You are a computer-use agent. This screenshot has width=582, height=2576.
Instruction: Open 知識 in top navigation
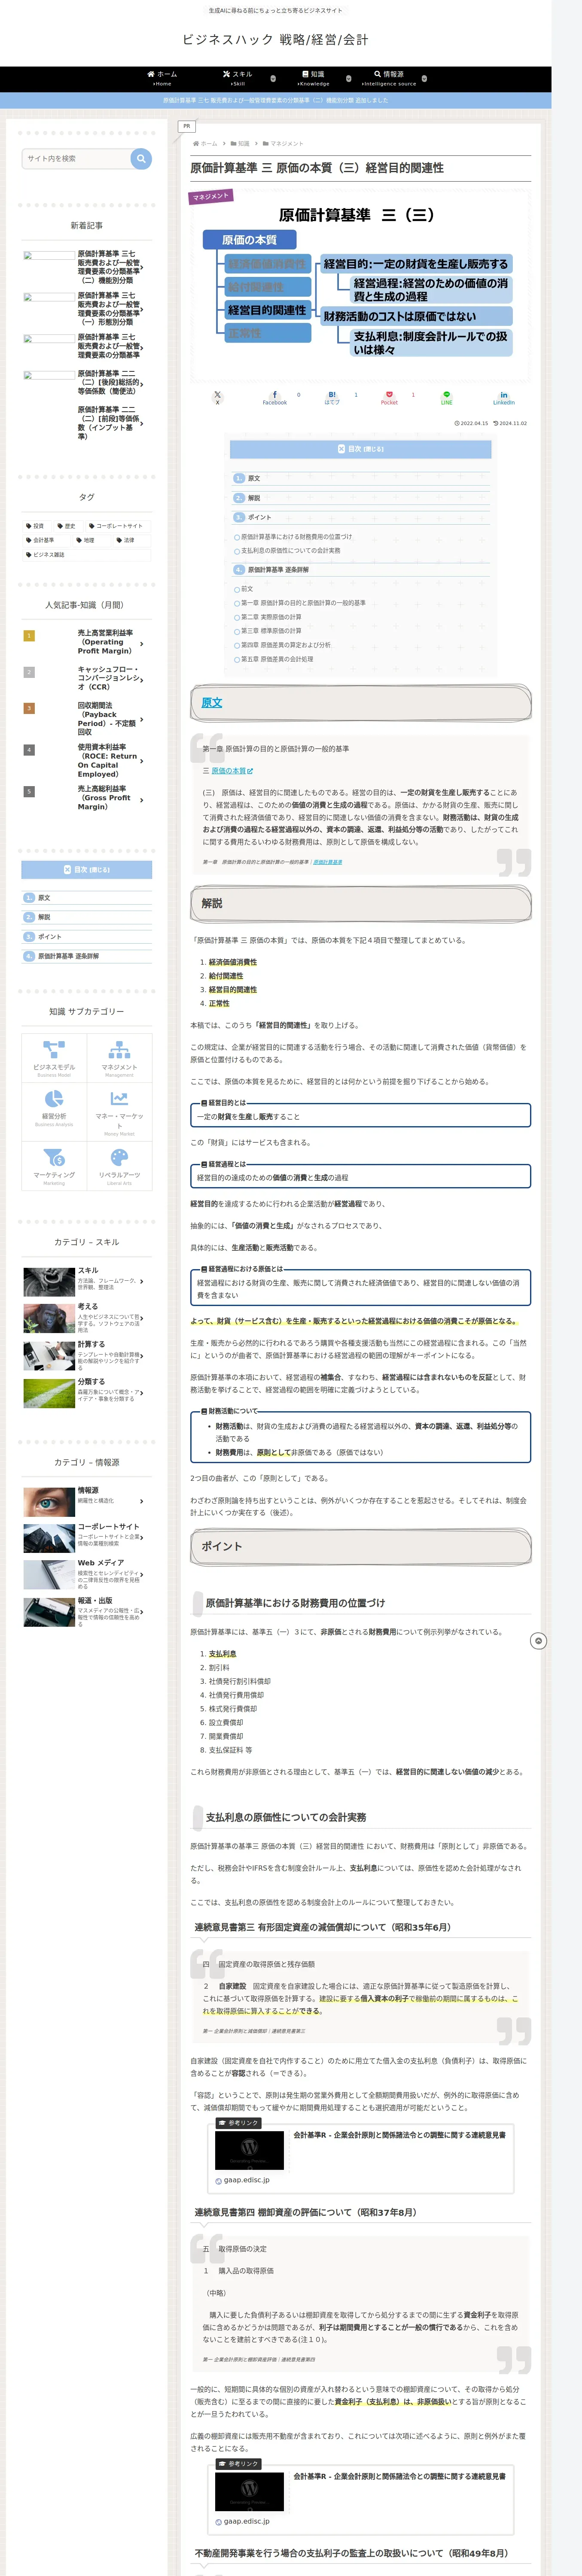(x=313, y=78)
